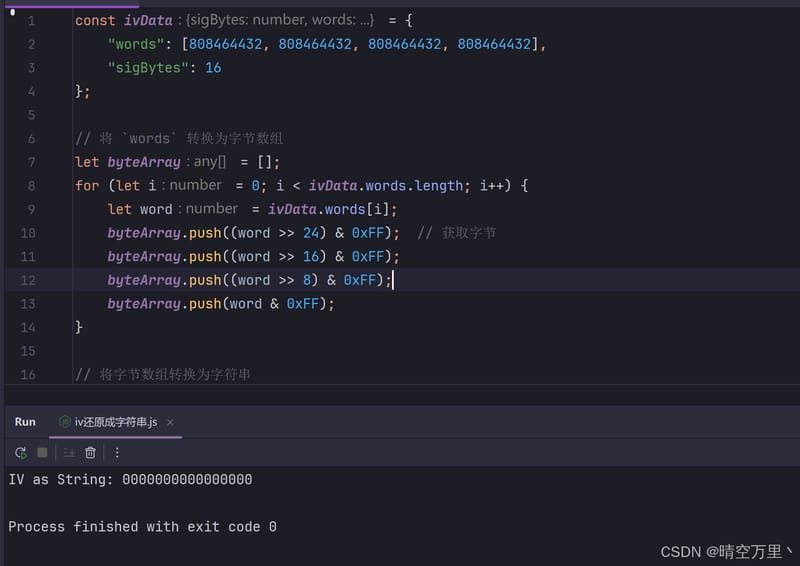Click the for keyword on line 8
The image size is (800, 566).
coord(87,186)
